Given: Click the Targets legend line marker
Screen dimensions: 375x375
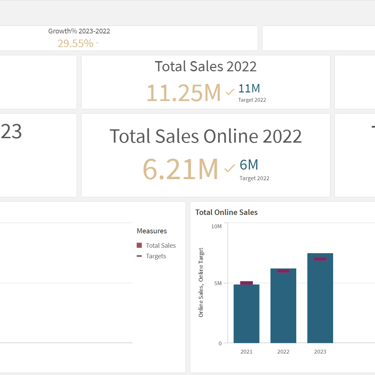Looking at the screenshot, I should 139,256.
